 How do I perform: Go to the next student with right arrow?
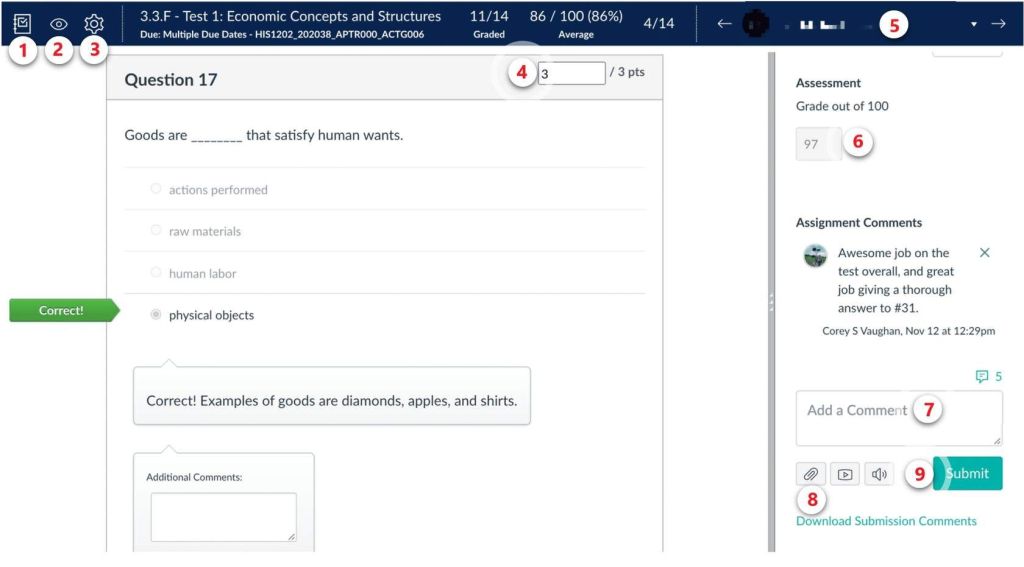[x=999, y=24]
